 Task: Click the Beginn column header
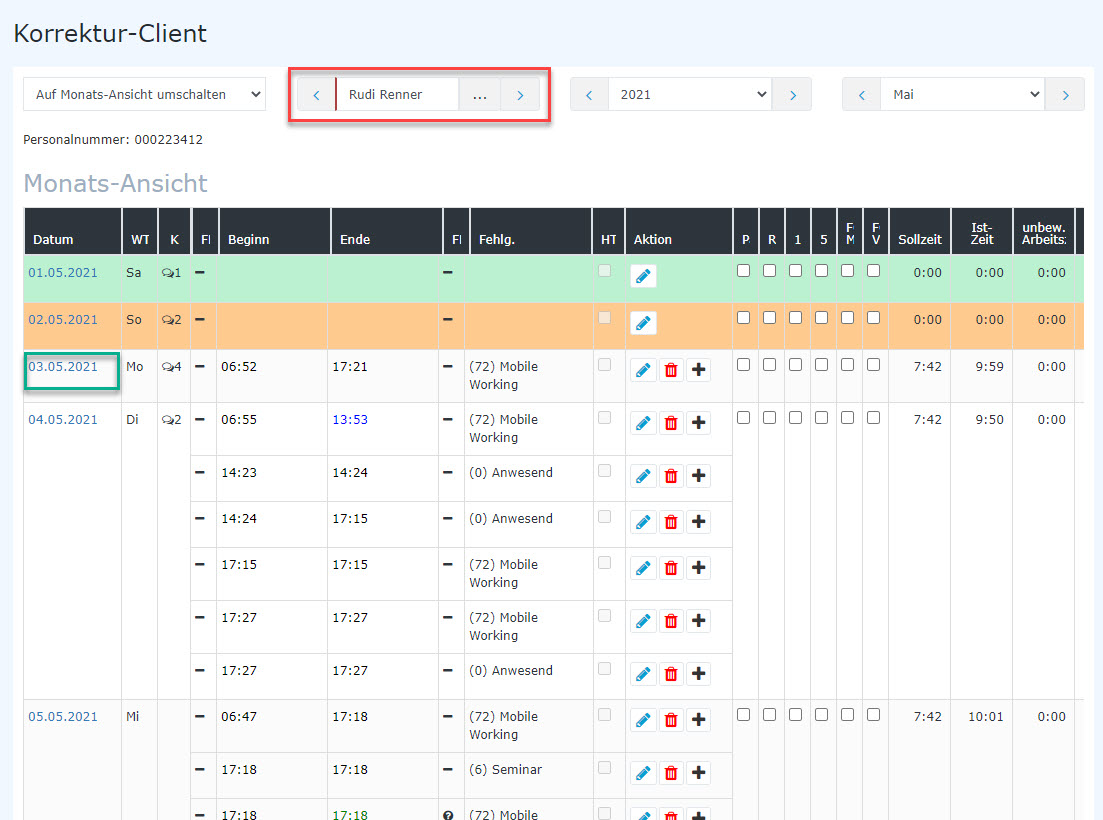[x=275, y=231]
